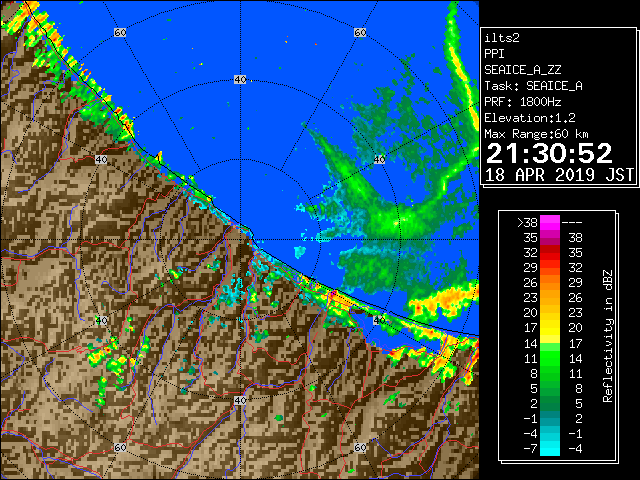Select the date "18 APR 2019 JST"
640x480 pixels.
[560, 175]
